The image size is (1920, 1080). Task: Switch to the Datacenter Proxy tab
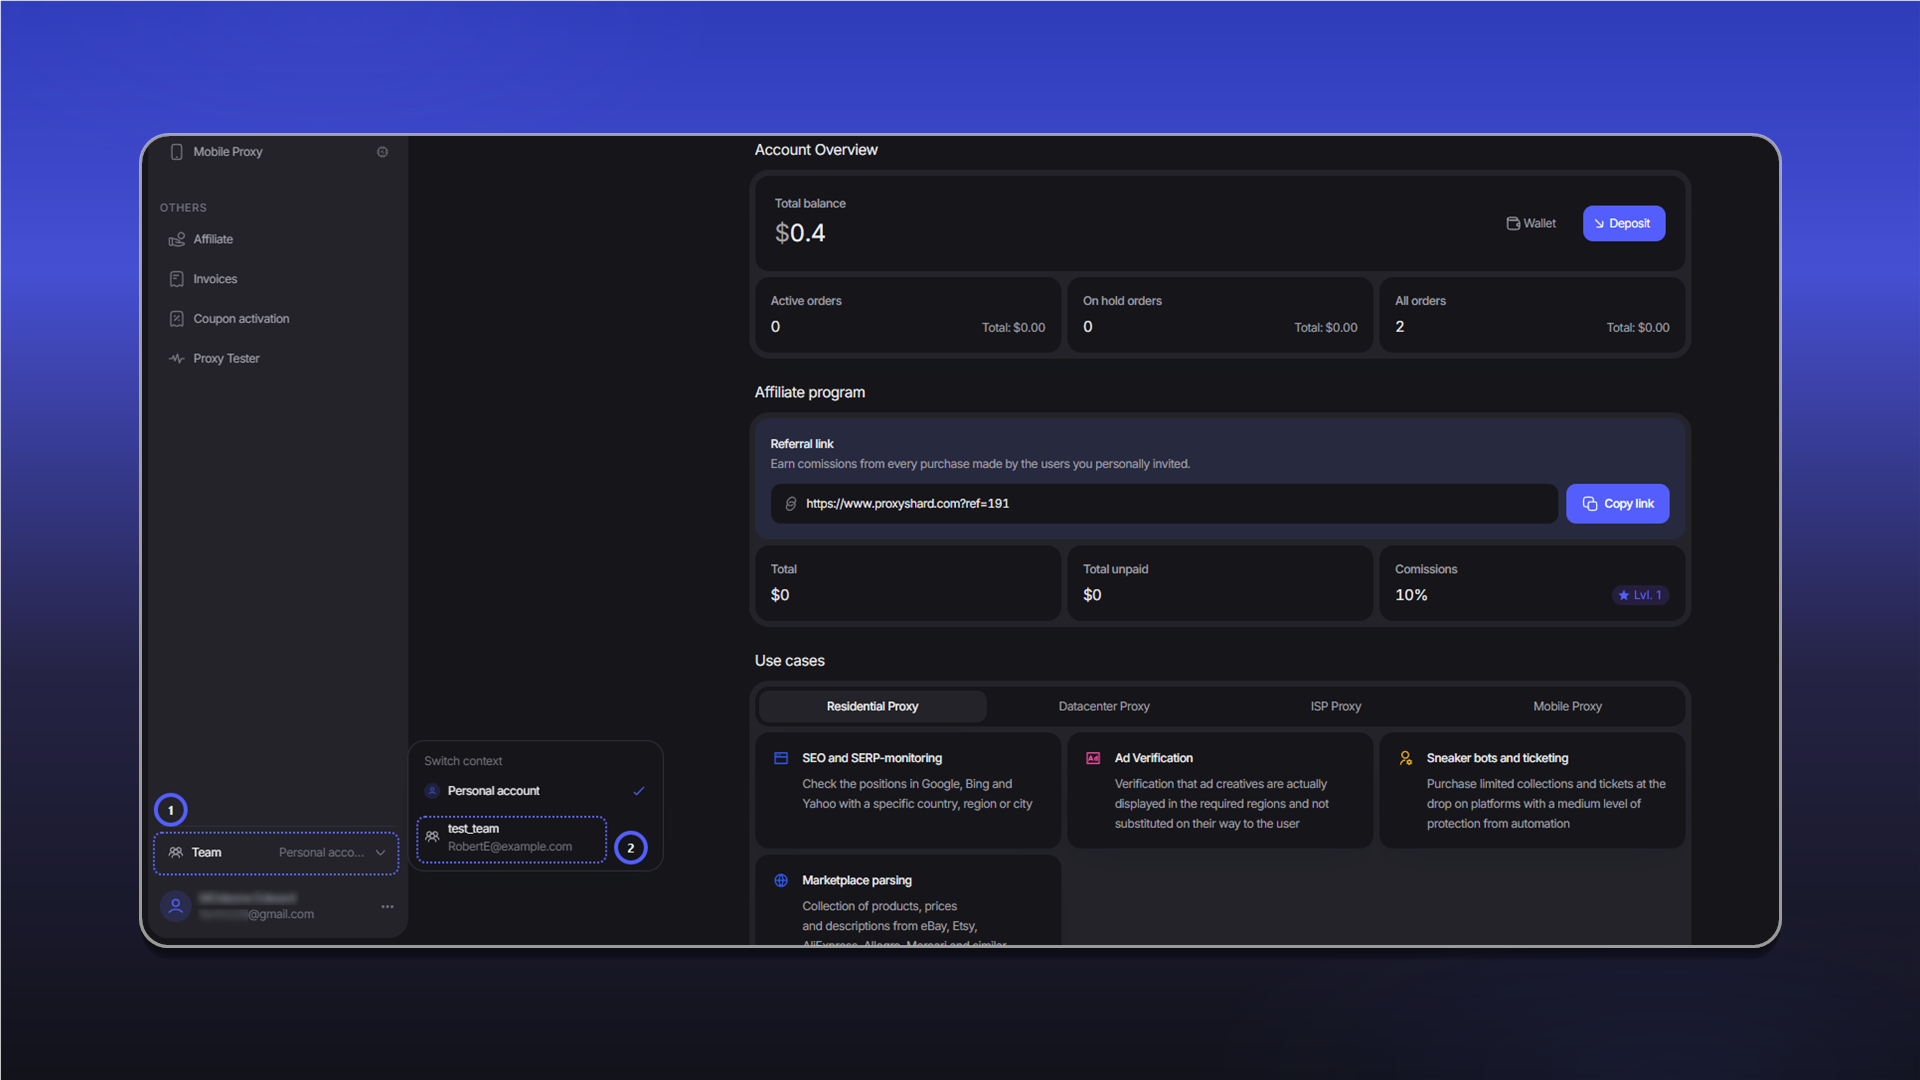click(1104, 707)
